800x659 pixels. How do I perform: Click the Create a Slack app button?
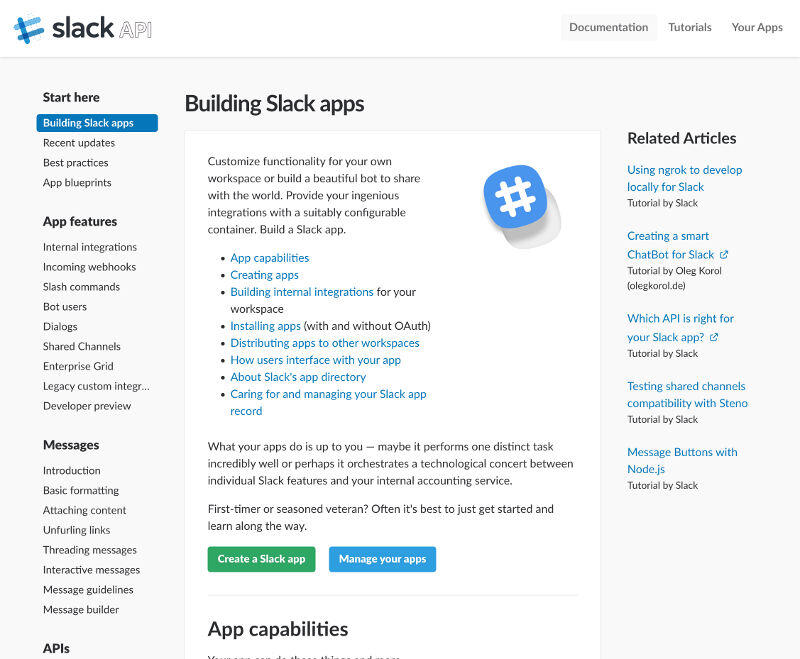tap(261, 560)
